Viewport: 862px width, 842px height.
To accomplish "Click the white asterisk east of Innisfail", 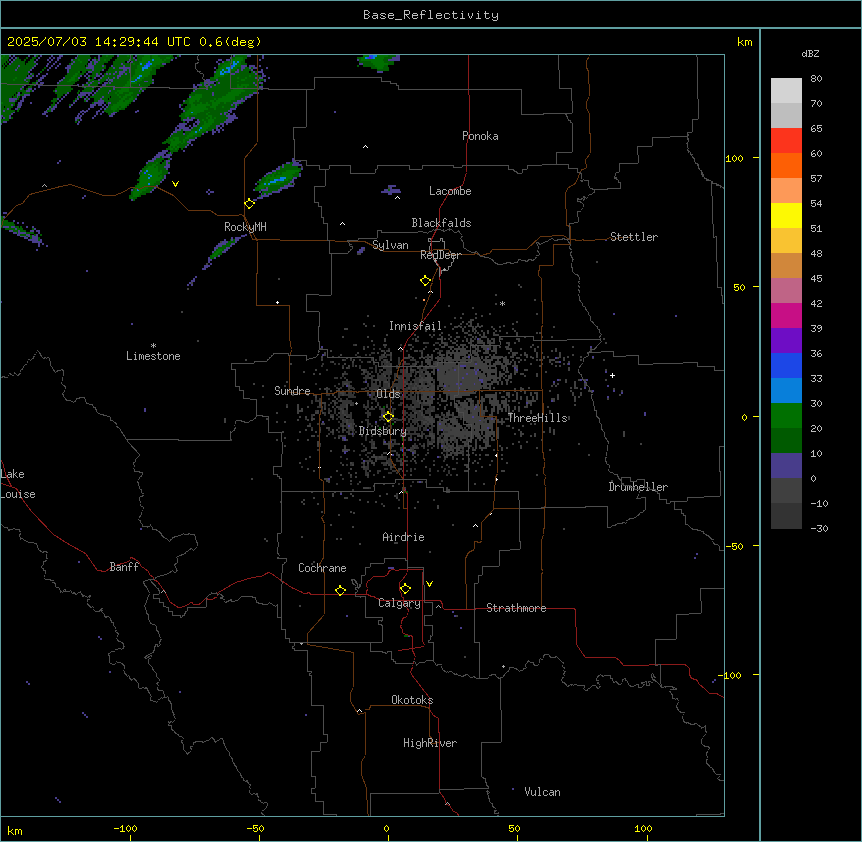I will tap(502, 303).
